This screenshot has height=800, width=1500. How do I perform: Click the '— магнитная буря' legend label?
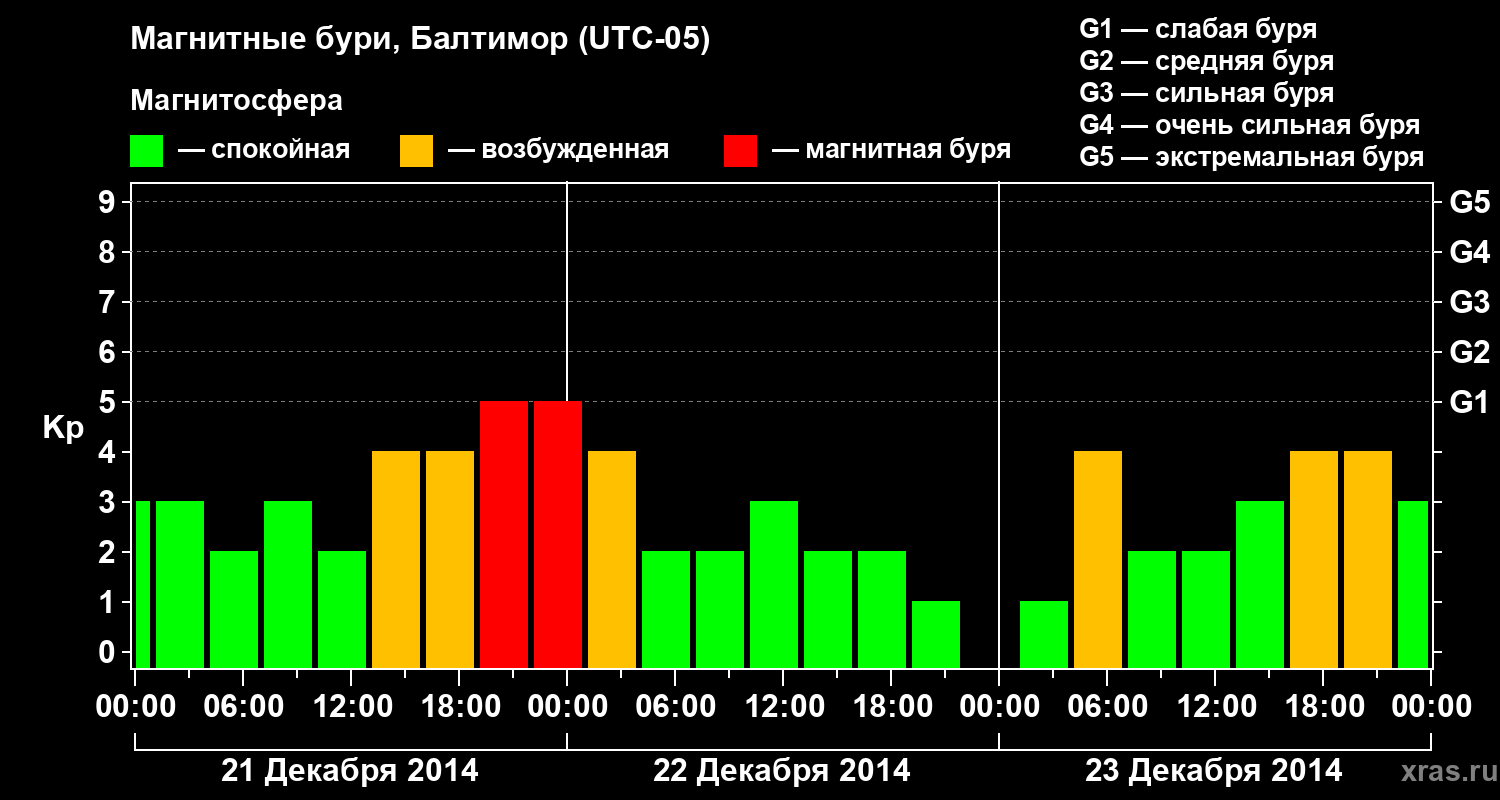tap(891, 151)
